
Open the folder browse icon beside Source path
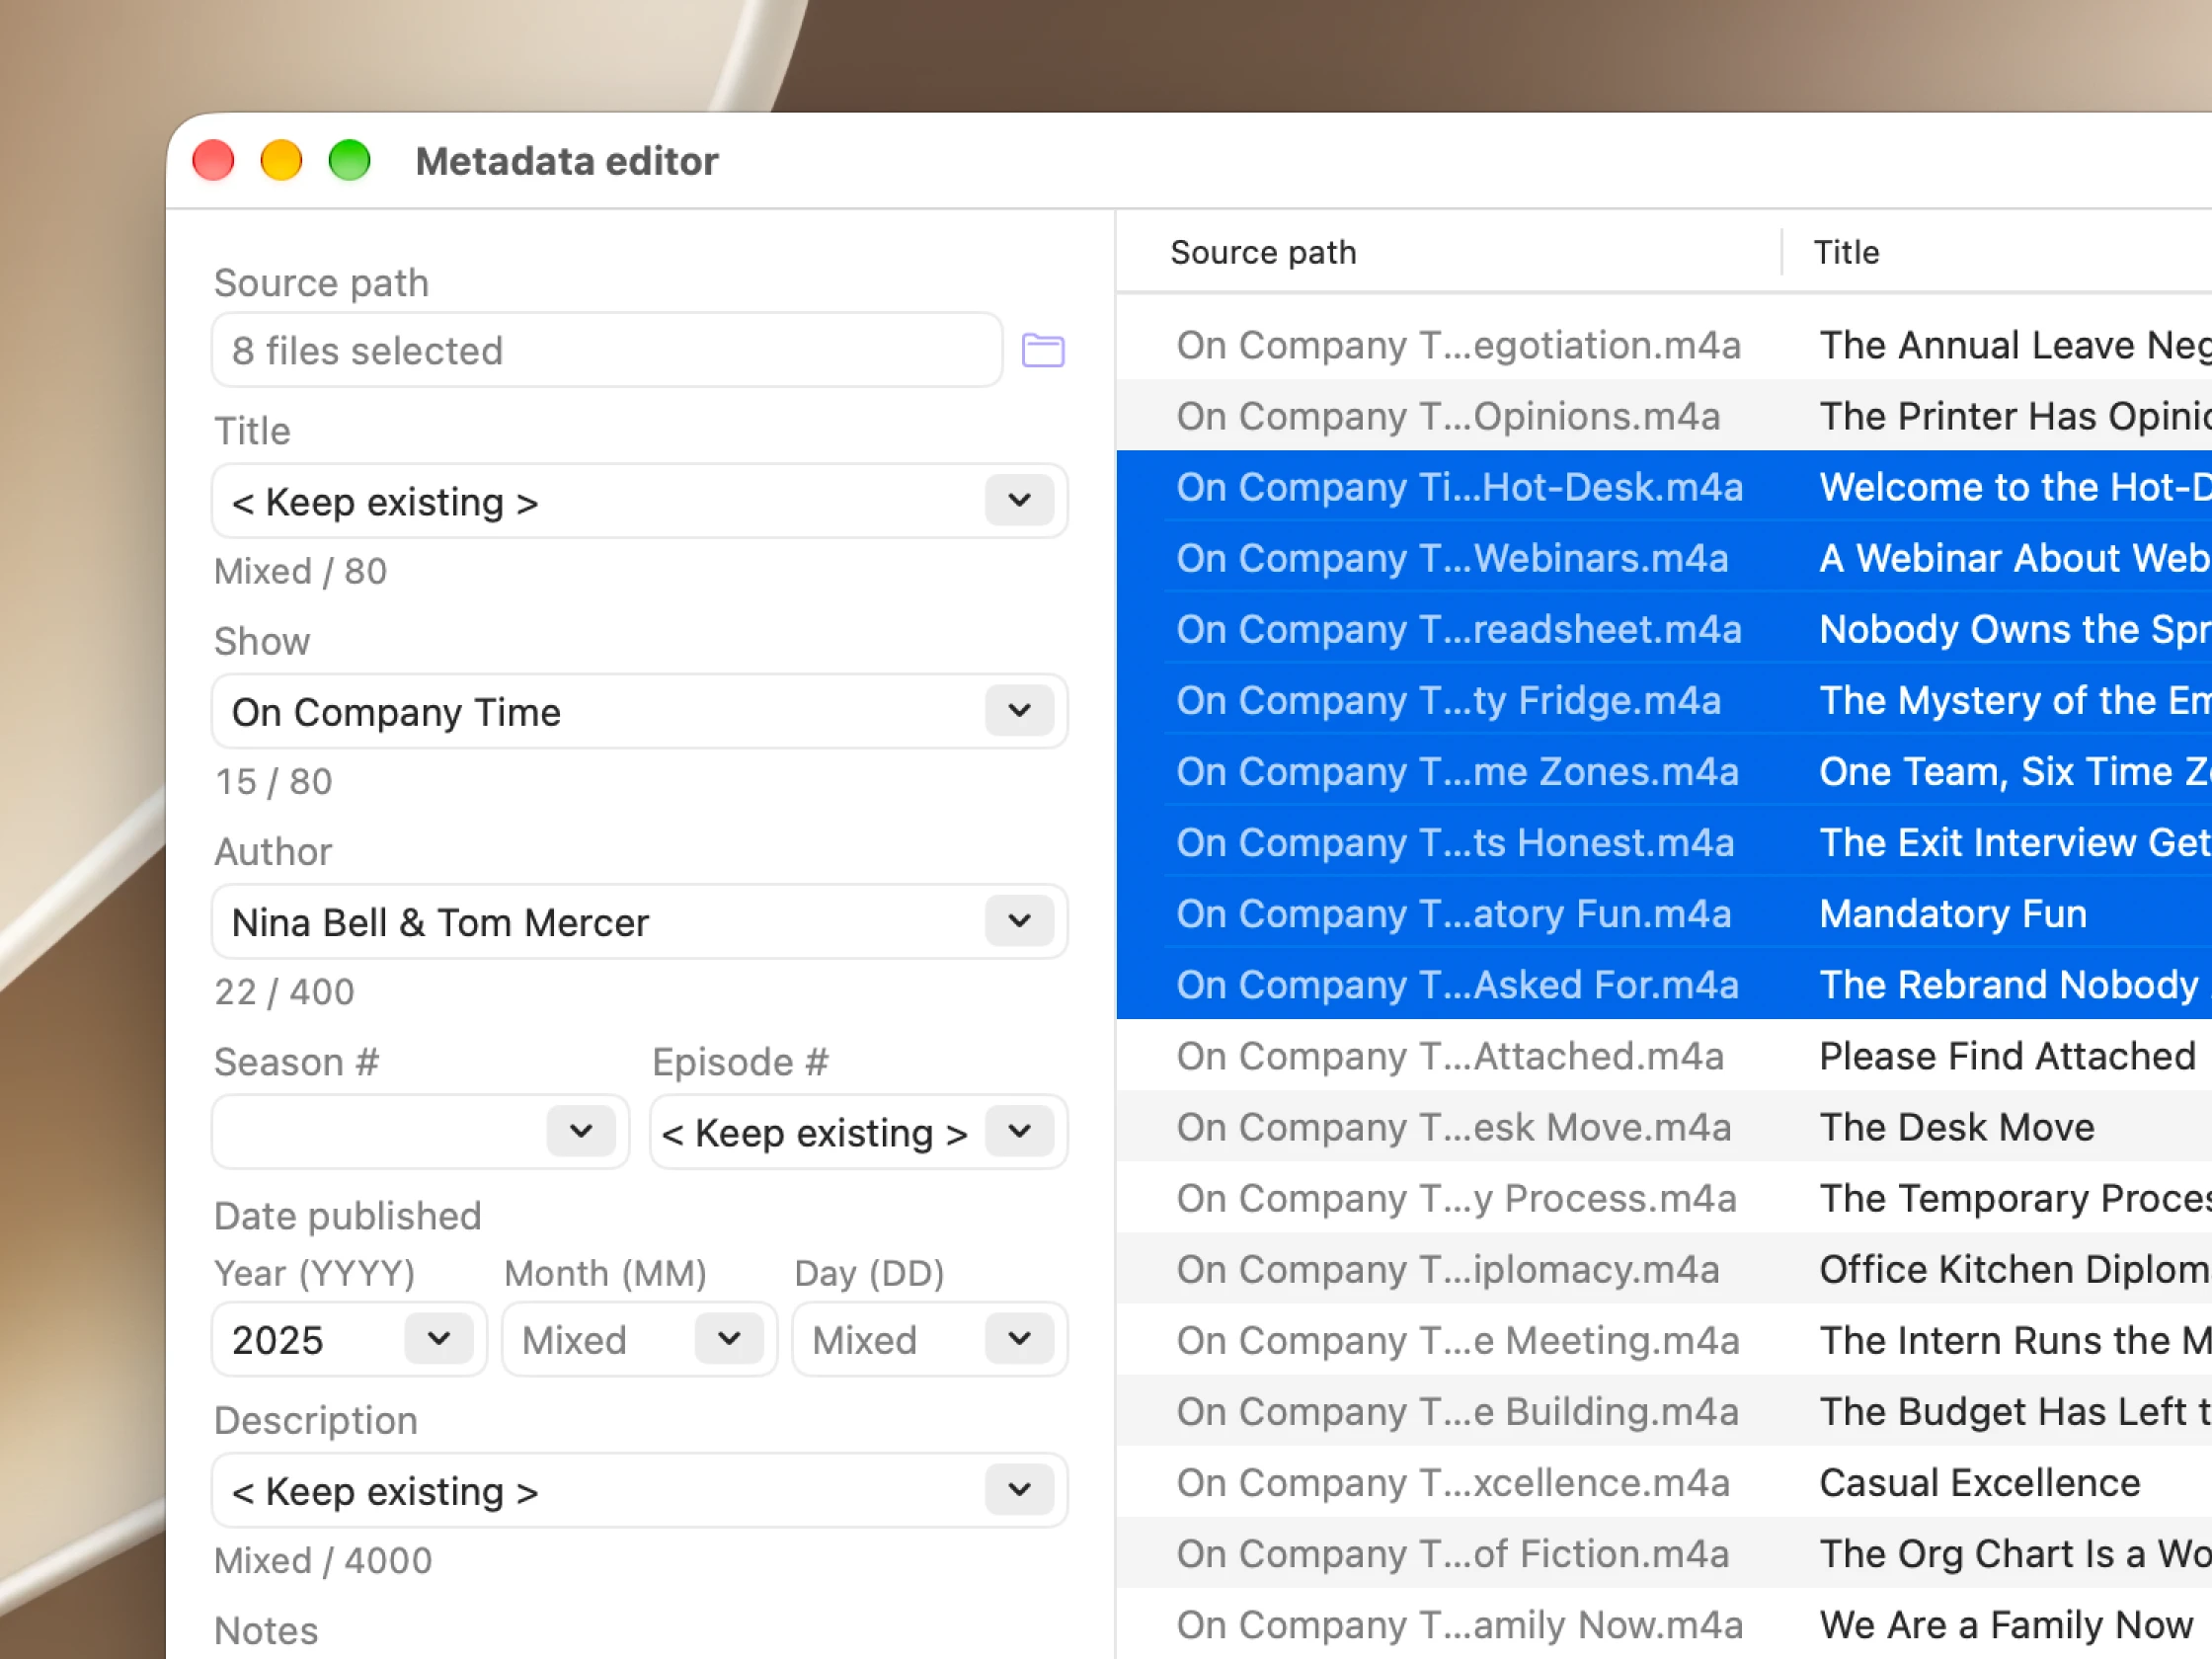[x=1042, y=351]
